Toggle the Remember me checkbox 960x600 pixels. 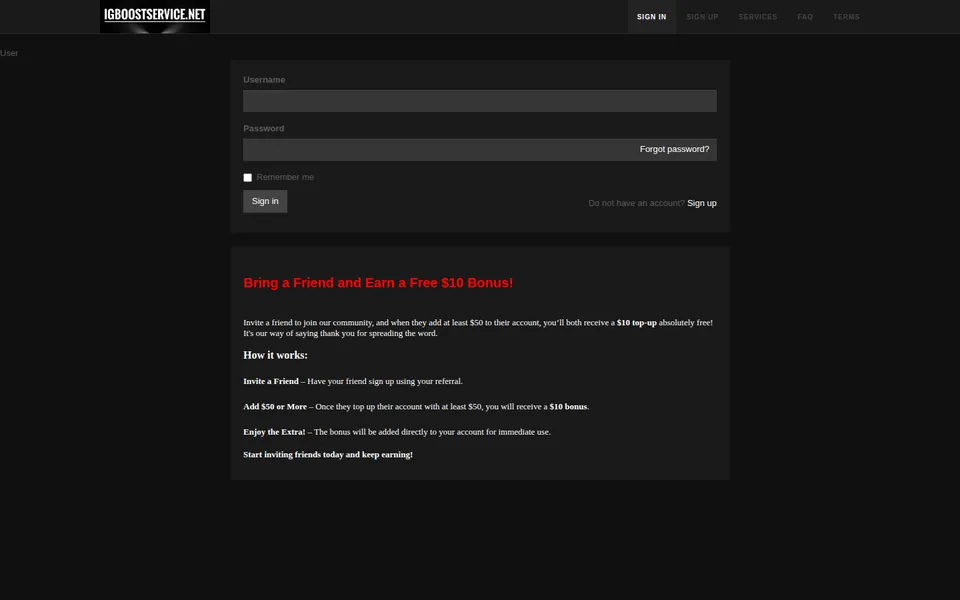click(x=247, y=178)
